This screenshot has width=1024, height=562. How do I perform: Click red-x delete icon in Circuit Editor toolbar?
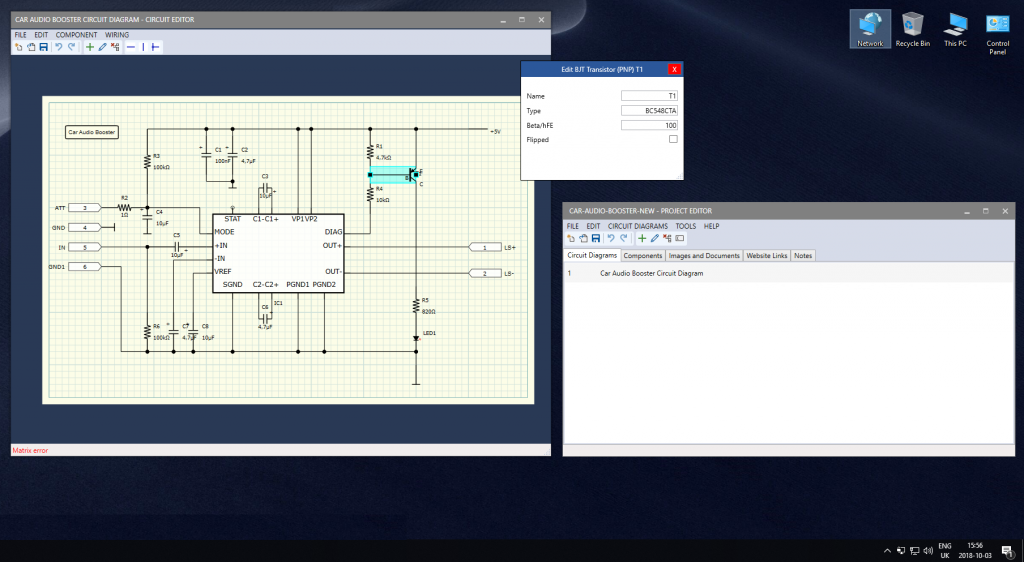click(x=115, y=47)
